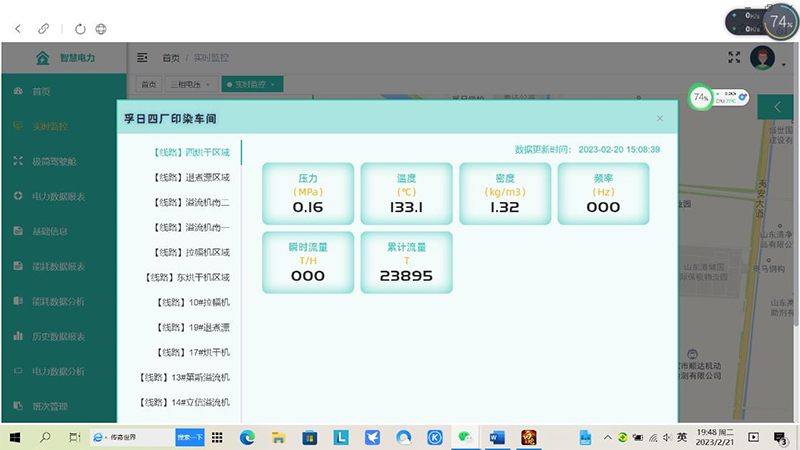Viewport: 800px width, 450px height.
Task: Open the user avatar dropdown arrow
Action: (784, 65)
